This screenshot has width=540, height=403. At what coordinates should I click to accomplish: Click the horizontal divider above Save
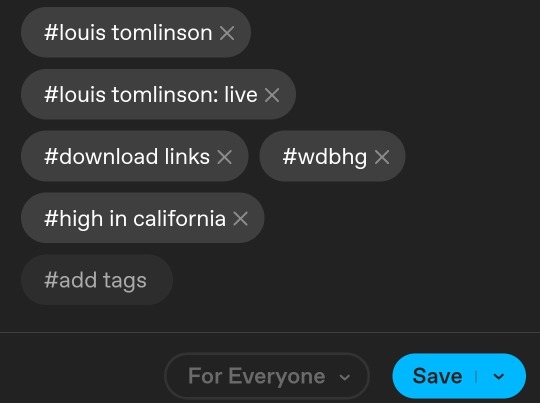pyautogui.click(x=270, y=332)
